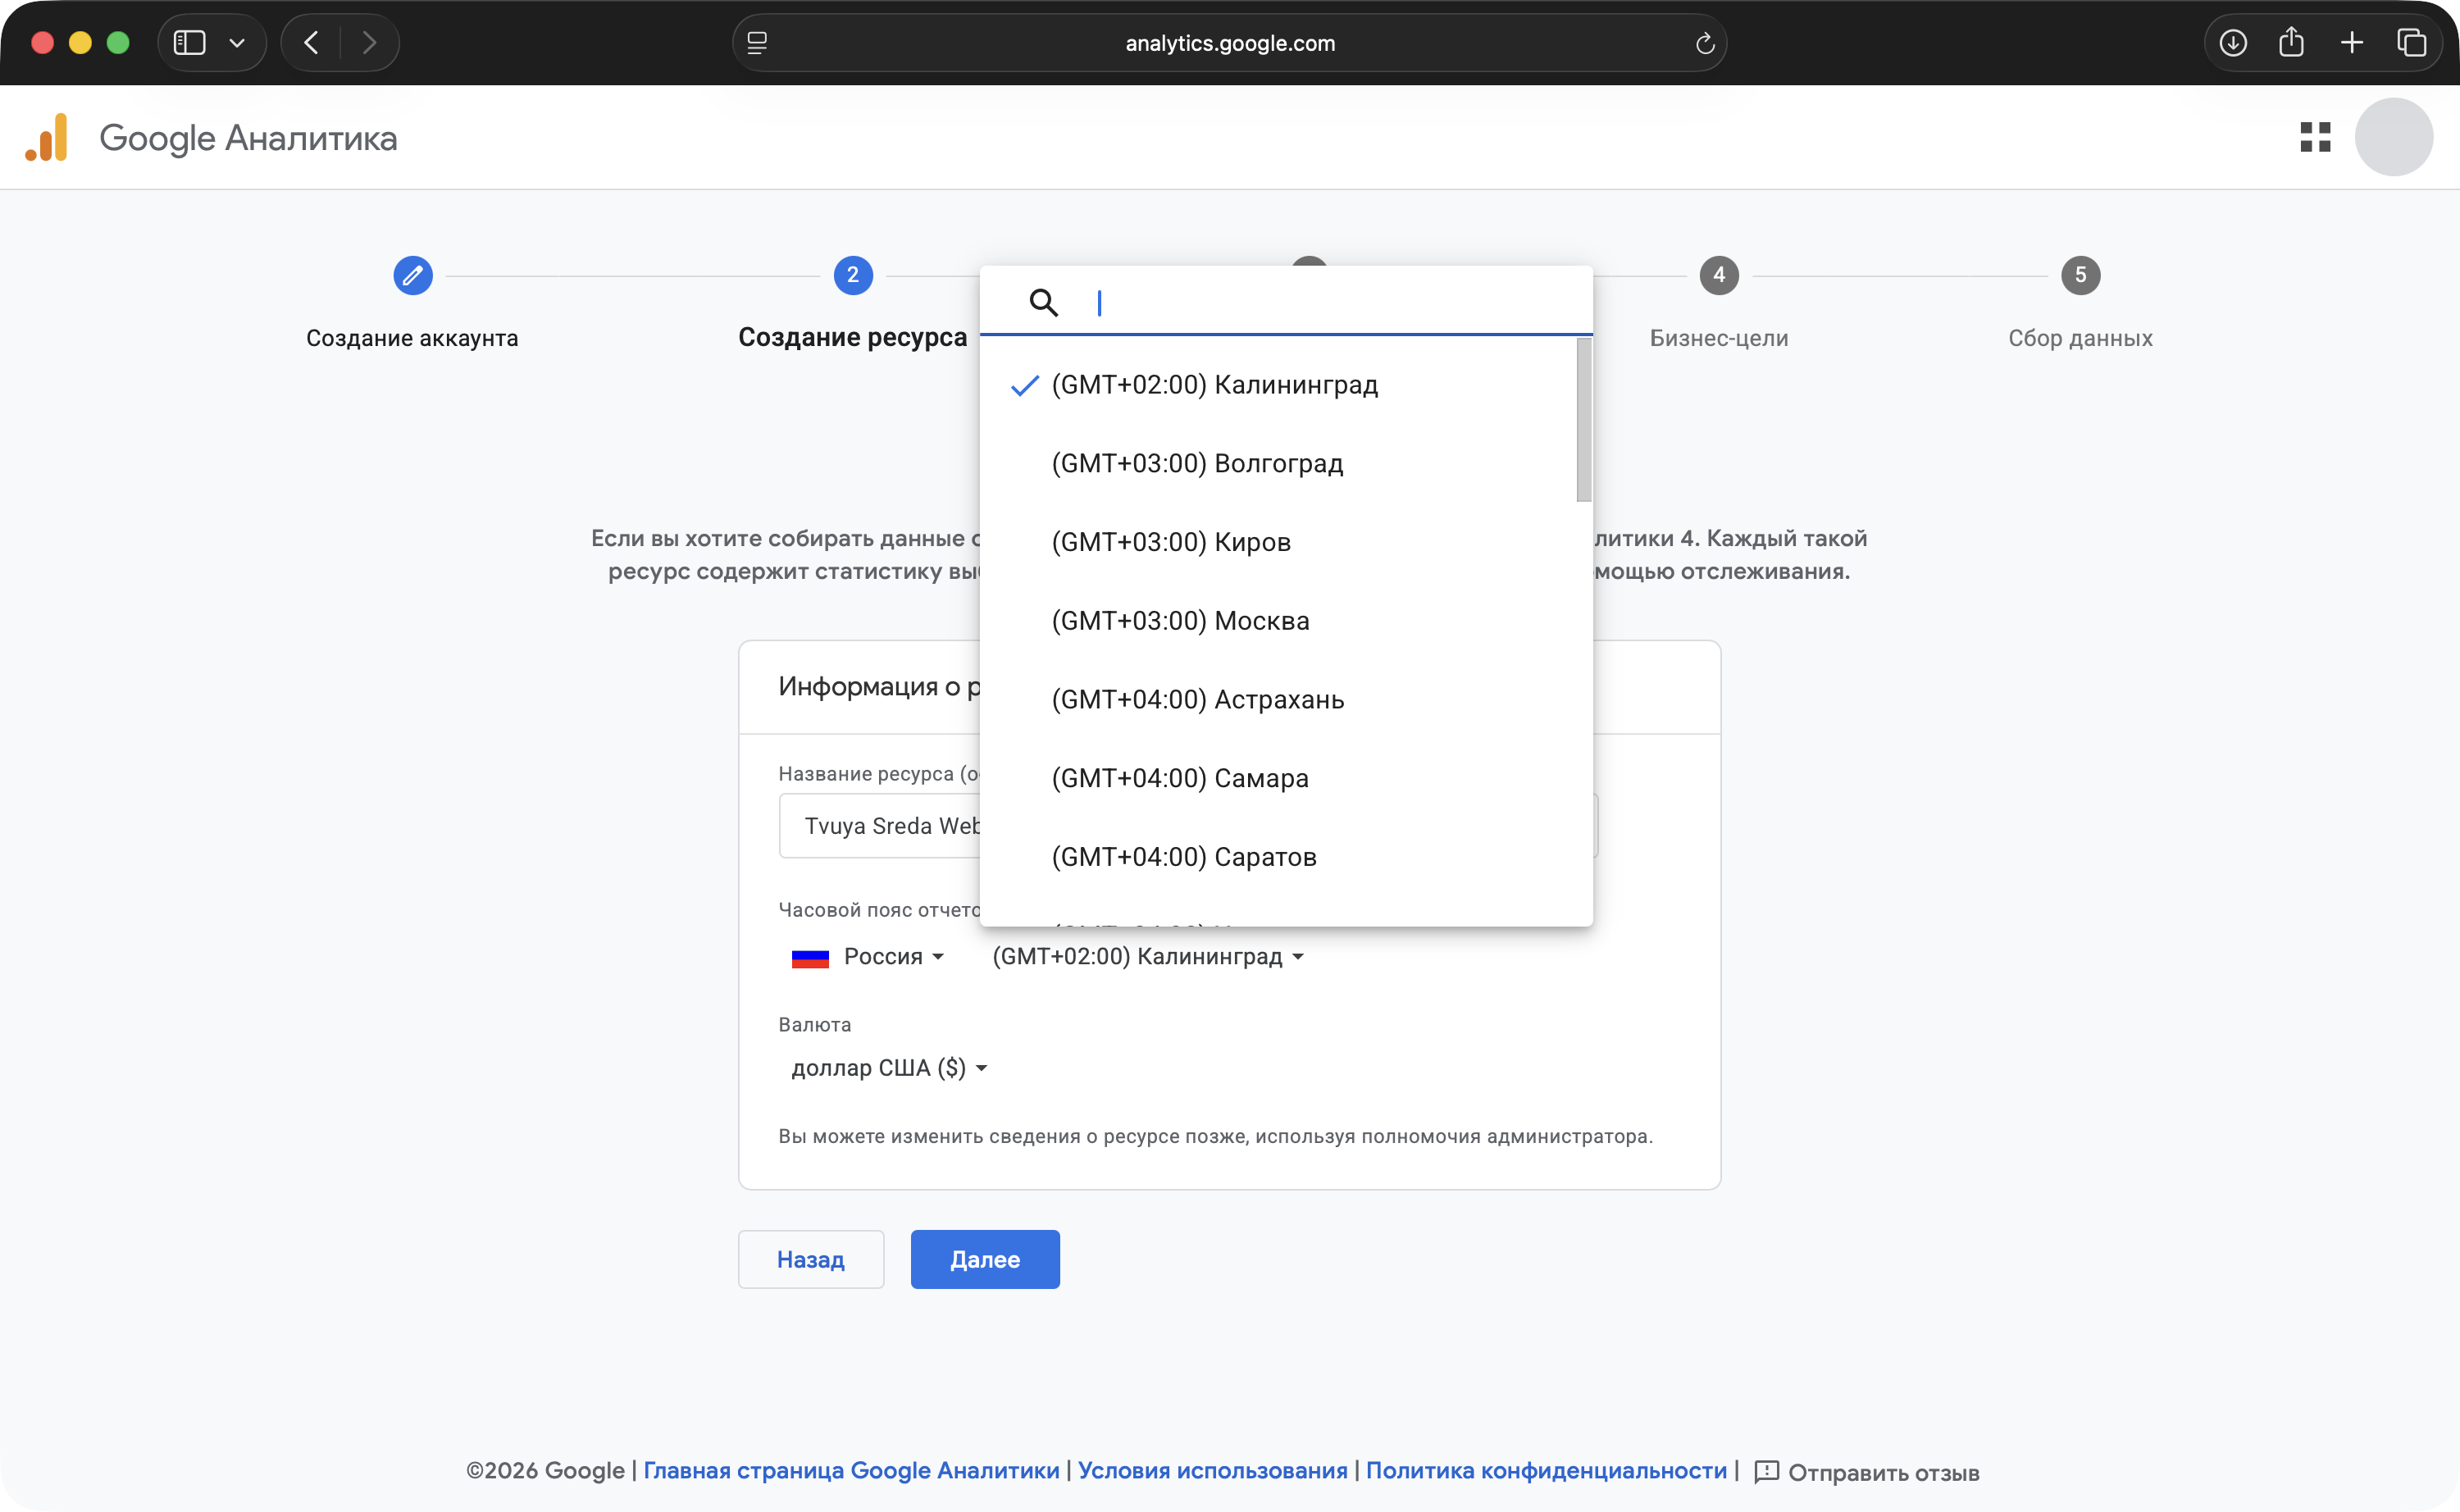This screenshot has width=2460, height=1512.
Task: Open Главная страница Google Аналитики link
Action: [851, 1471]
